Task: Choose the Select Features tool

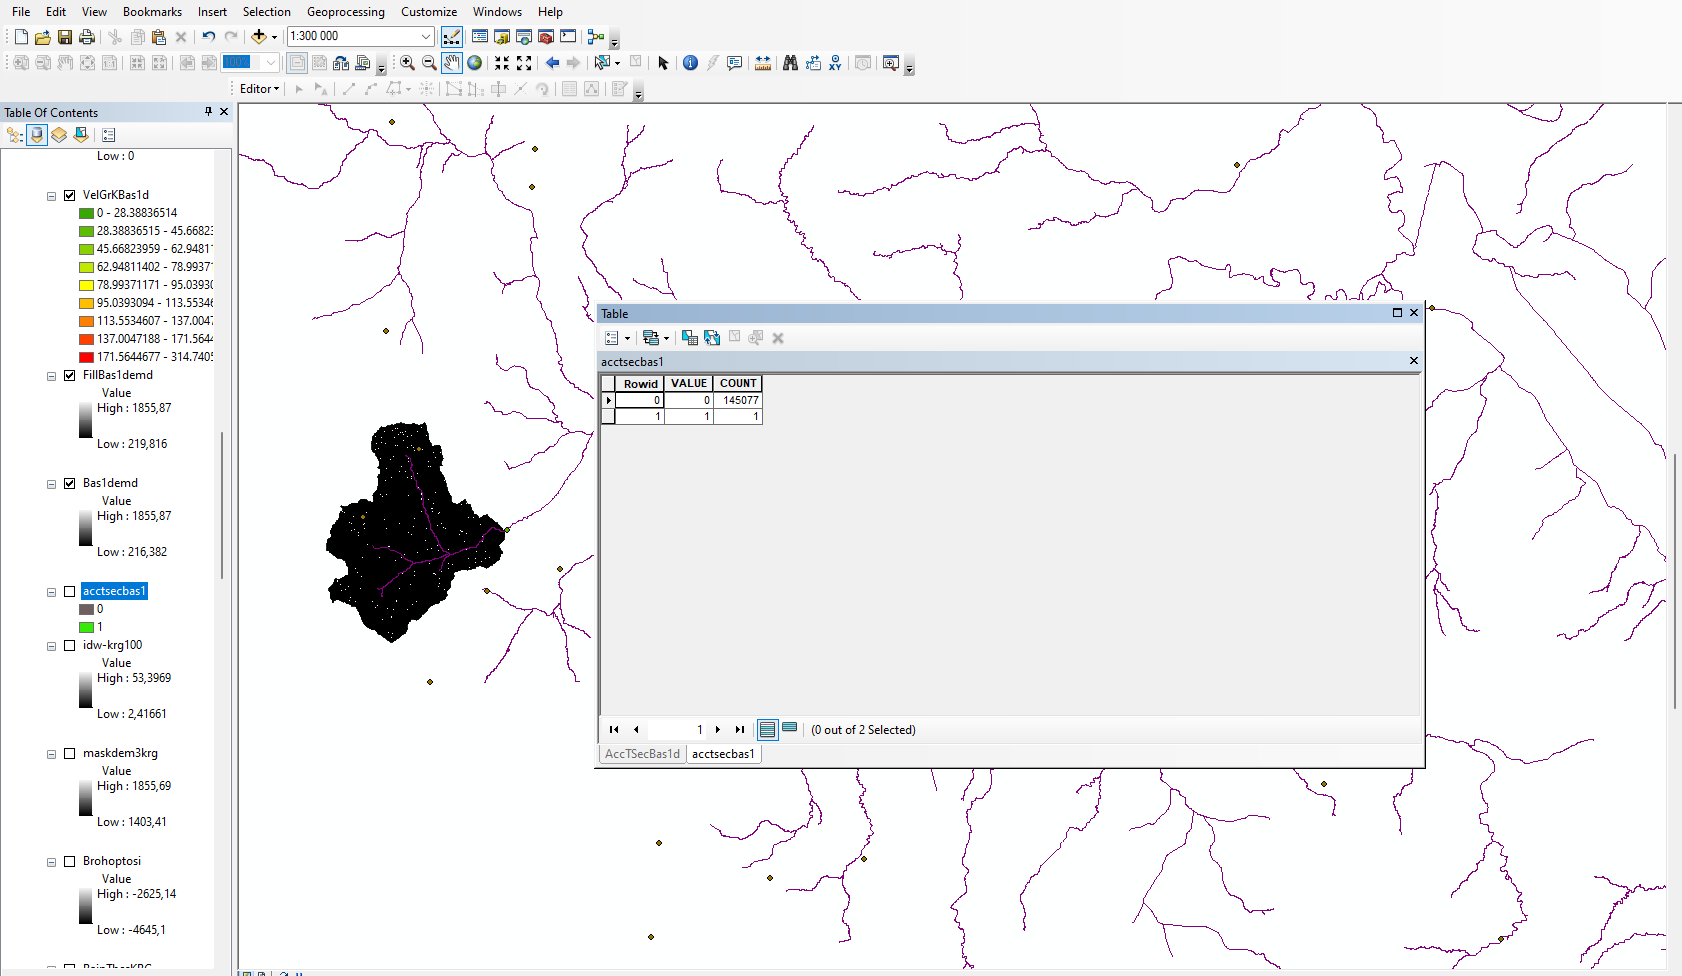Action: click(x=602, y=63)
